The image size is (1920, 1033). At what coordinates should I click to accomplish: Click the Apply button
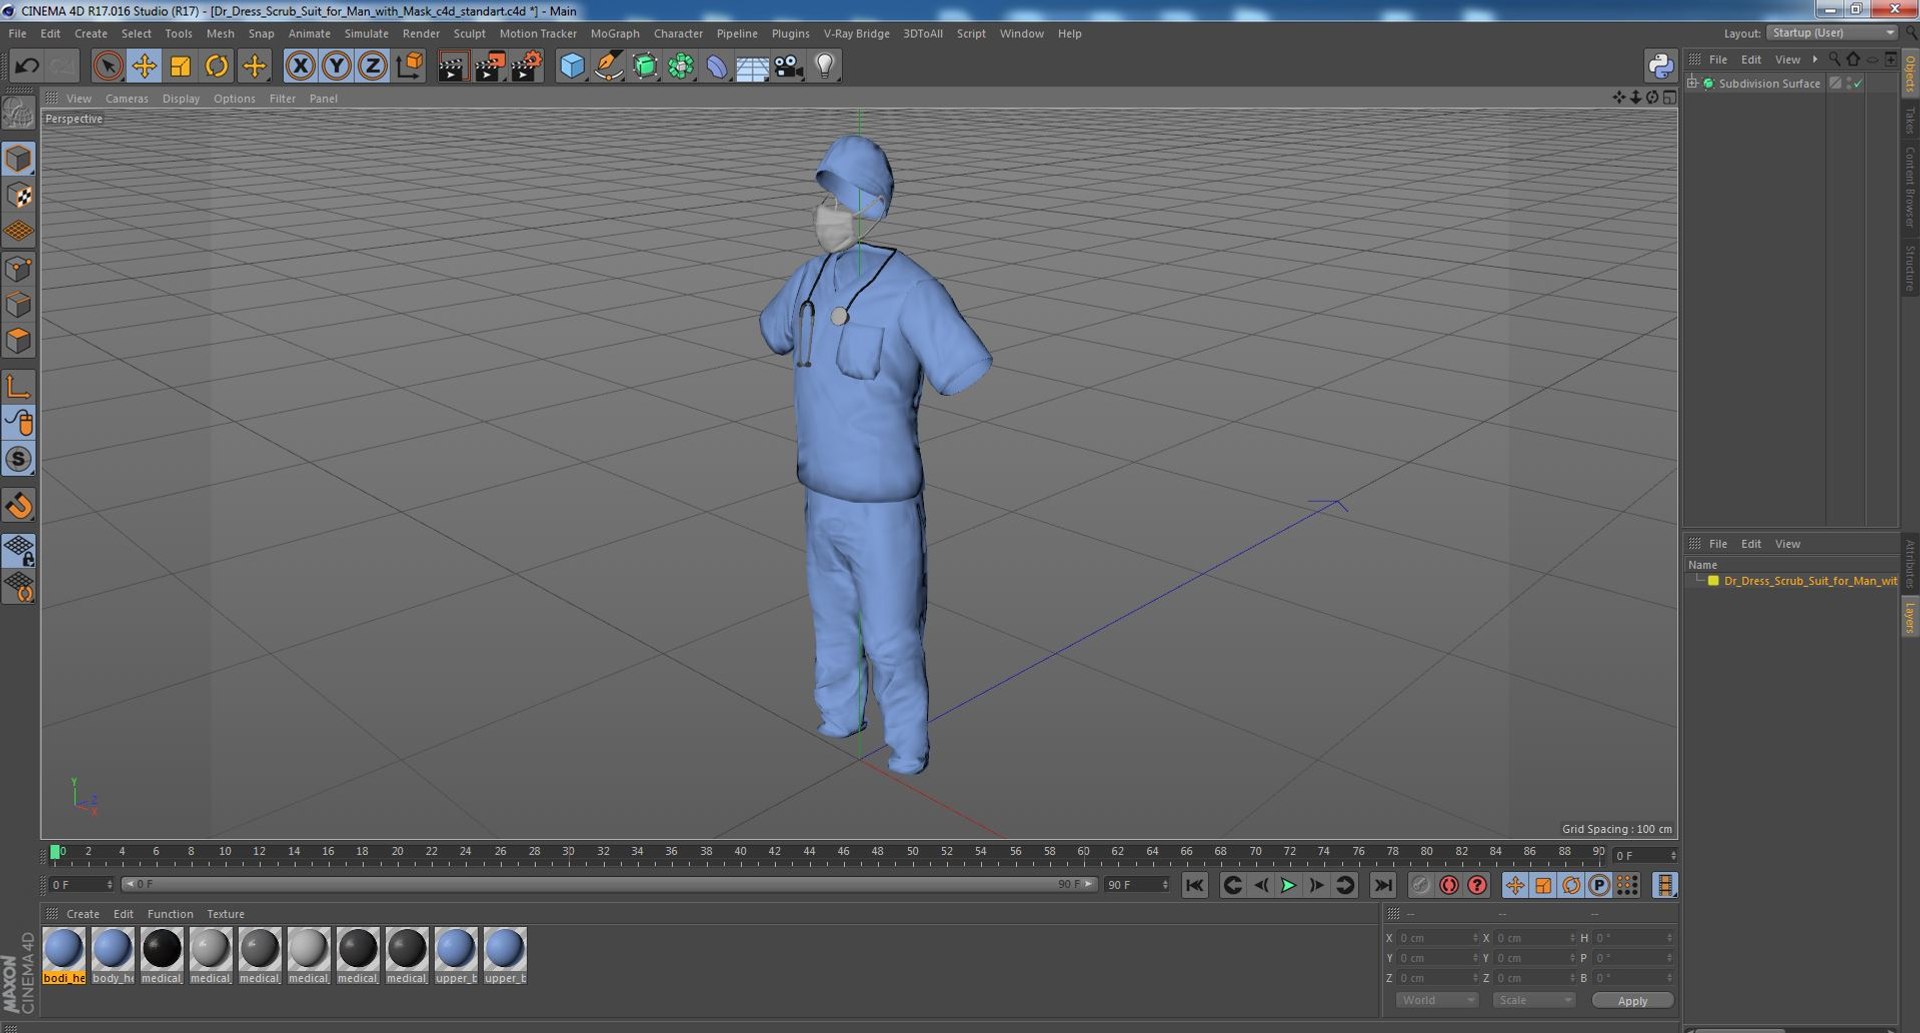(x=1632, y=1000)
